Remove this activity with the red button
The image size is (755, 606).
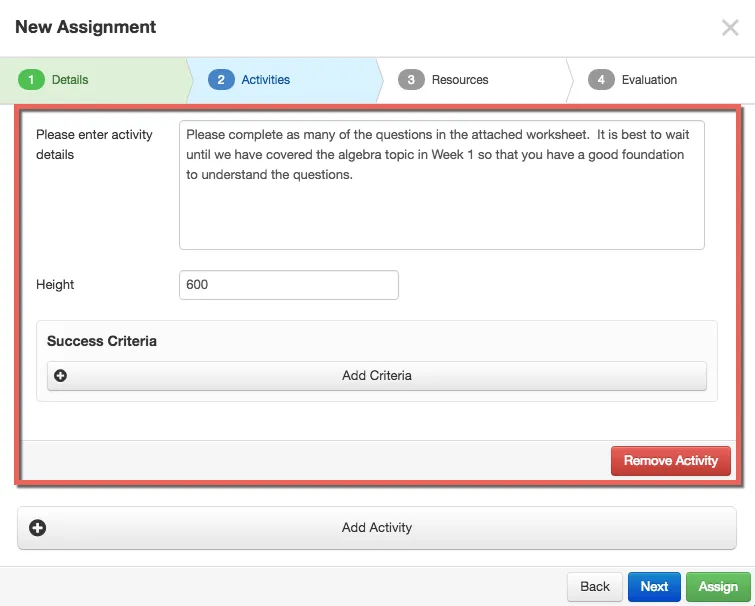pos(671,461)
